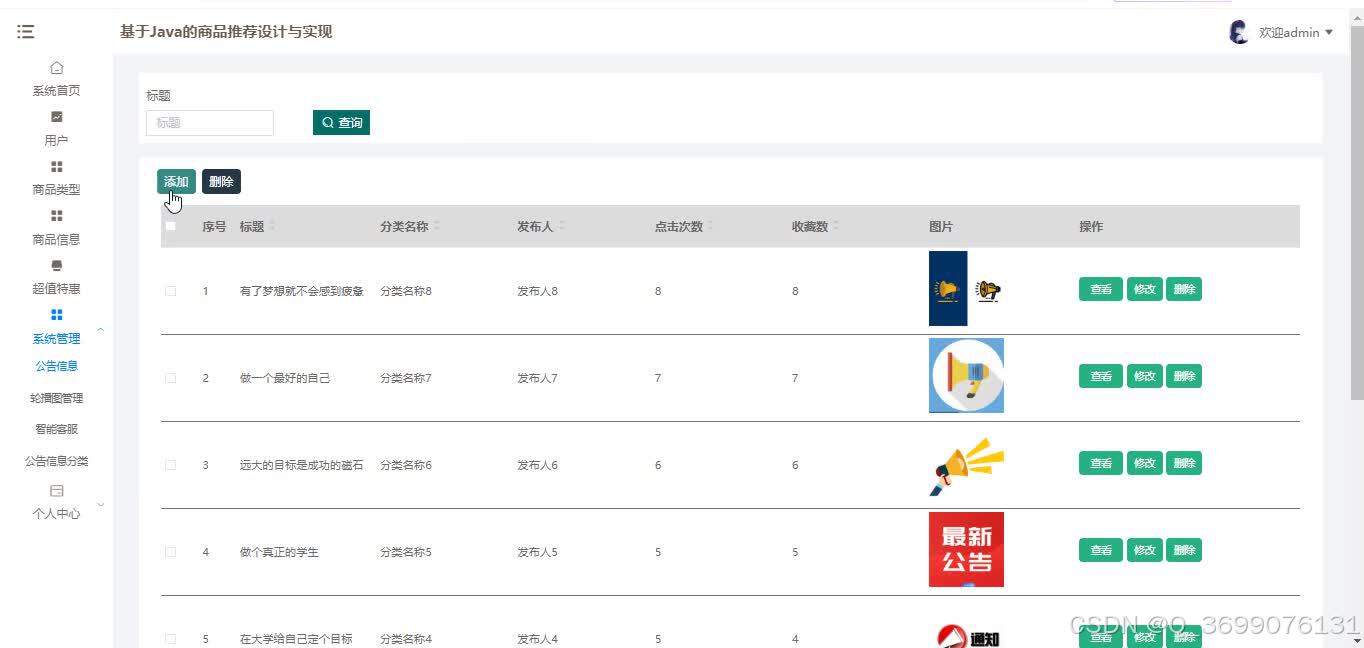
Task: Open 超值特惠 menu label
Action: click(56, 288)
